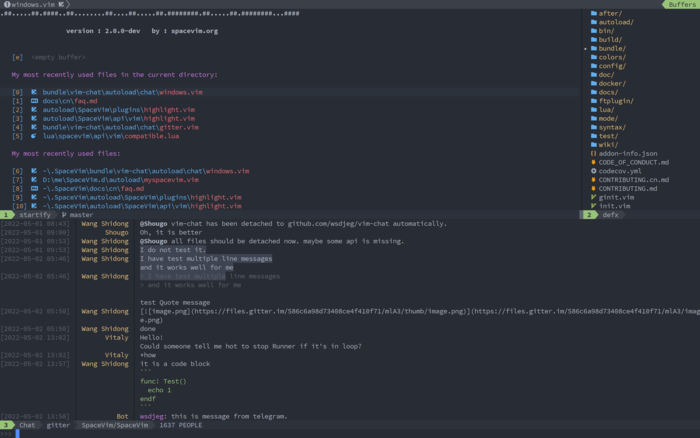The image size is (700, 438).
Task: Click the gear icon beside codecov.yml
Action: coord(593,171)
